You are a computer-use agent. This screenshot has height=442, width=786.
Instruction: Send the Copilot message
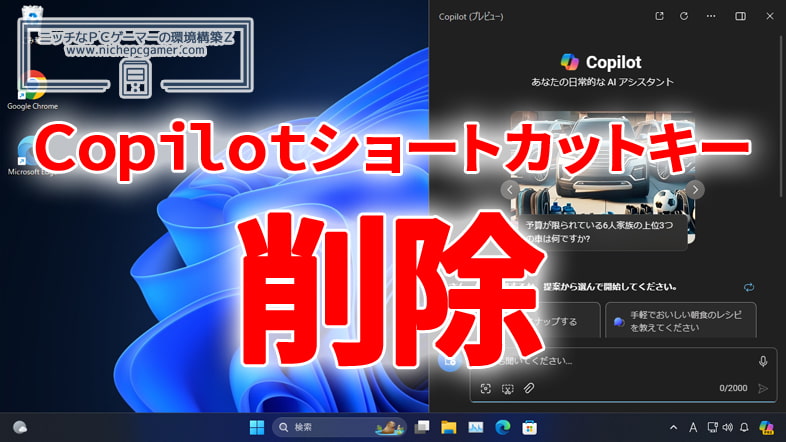tap(763, 388)
